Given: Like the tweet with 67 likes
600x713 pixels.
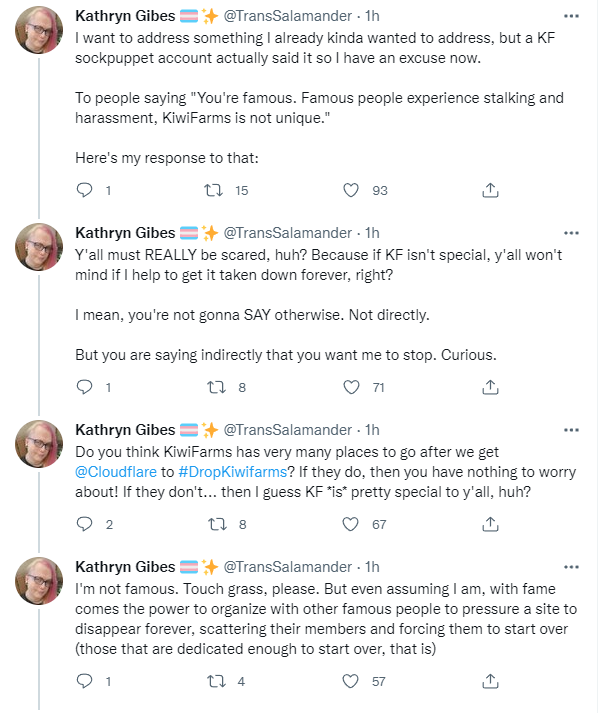Looking at the screenshot, I should [x=350, y=524].
